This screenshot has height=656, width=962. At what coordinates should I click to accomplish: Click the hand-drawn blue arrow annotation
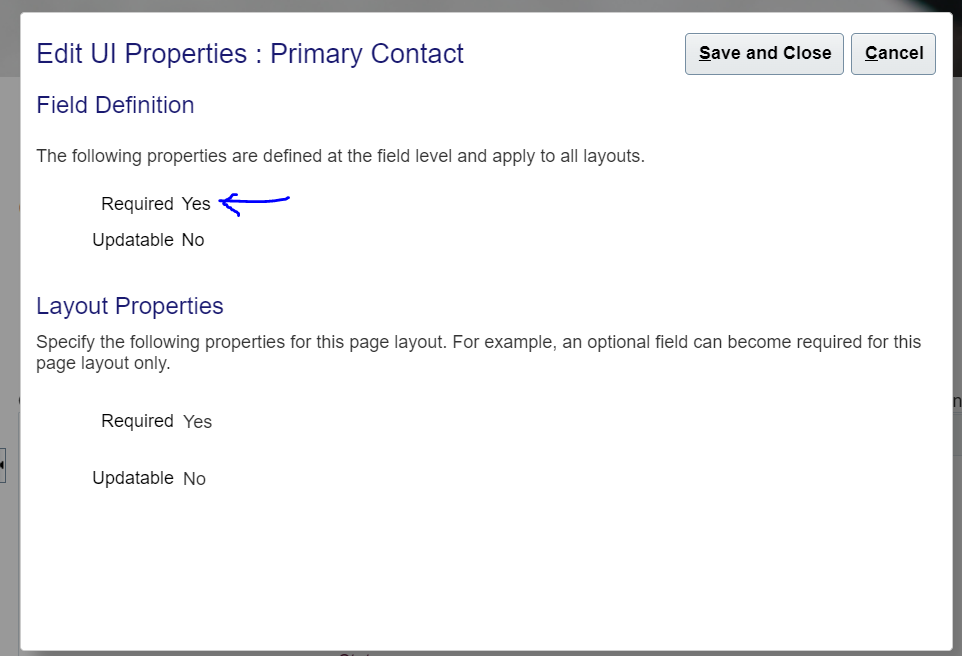pos(254,203)
